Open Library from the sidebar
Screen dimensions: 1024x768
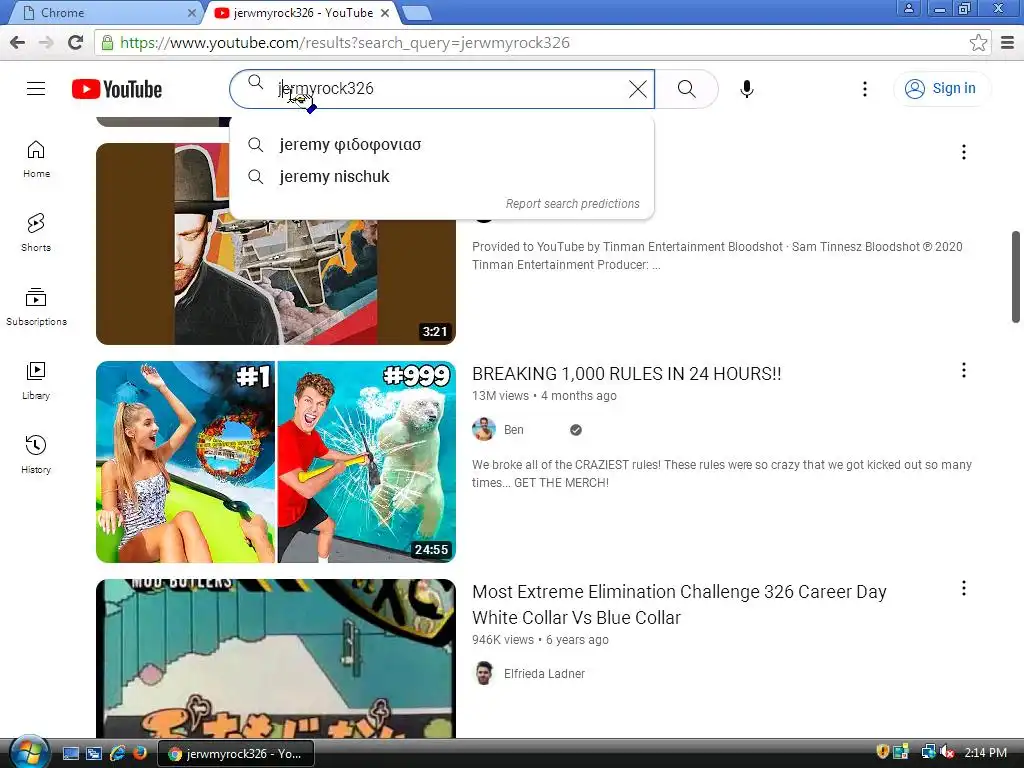(x=36, y=381)
